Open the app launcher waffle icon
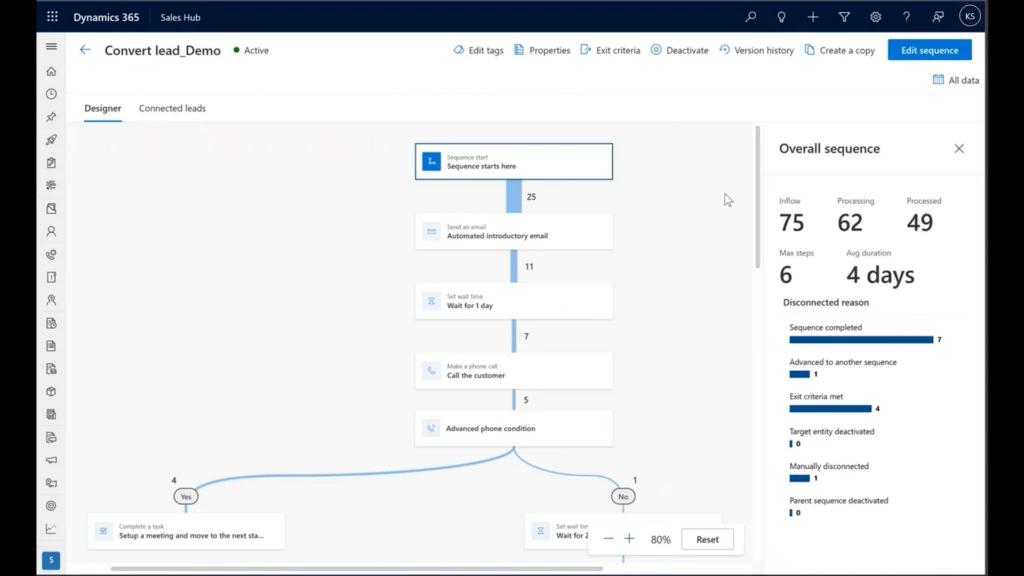This screenshot has height=576, width=1024. (52, 17)
